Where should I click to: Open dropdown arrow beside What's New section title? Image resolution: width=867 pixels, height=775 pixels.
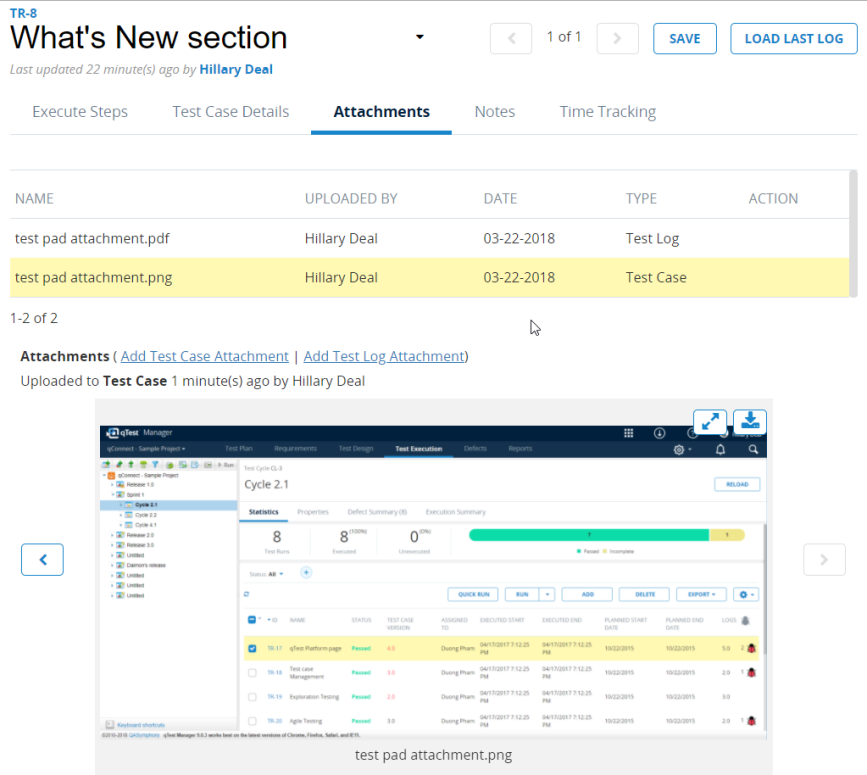pos(420,38)
